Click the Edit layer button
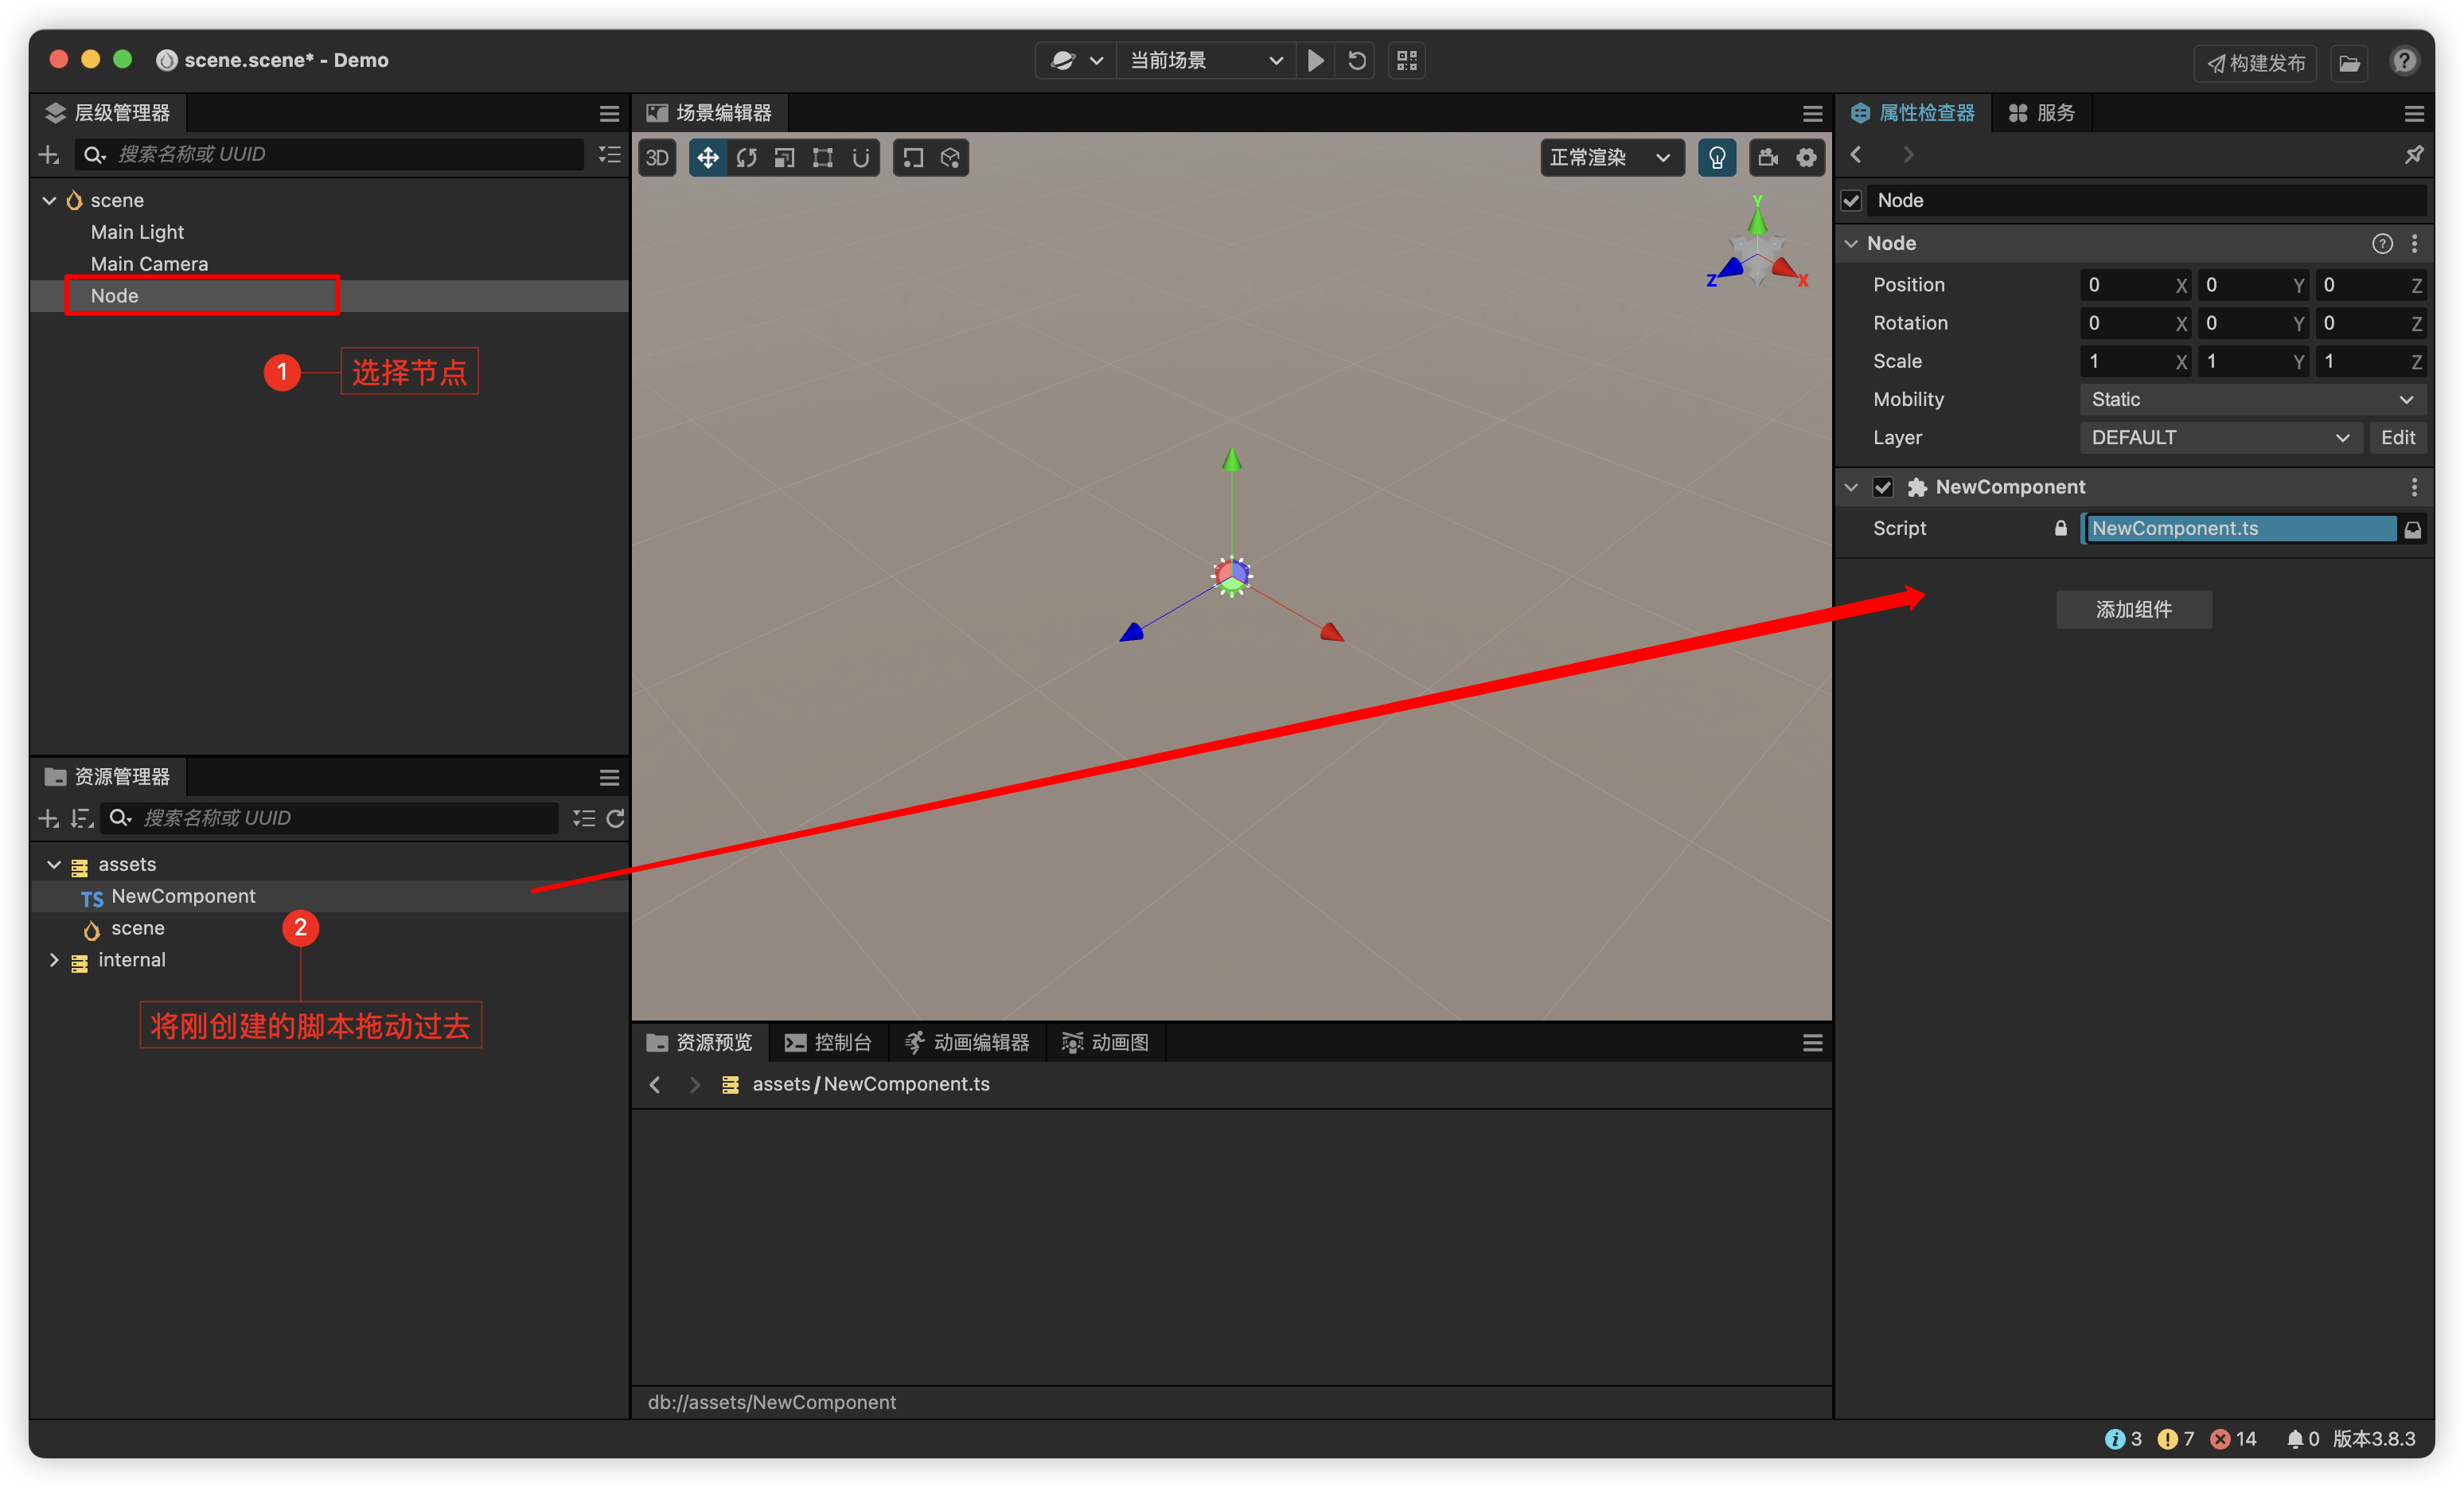The height and width of the screenshot is (1487, 2464). (x=2397, y=438)
